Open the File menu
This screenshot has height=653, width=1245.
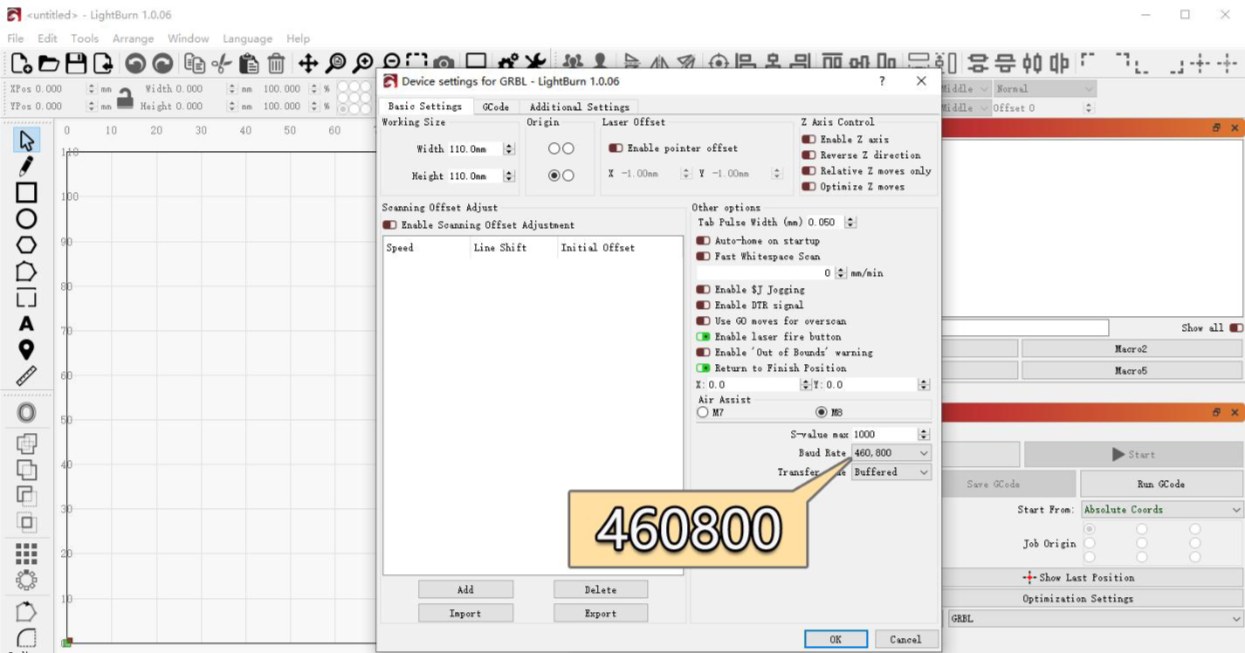click(15, 38)
